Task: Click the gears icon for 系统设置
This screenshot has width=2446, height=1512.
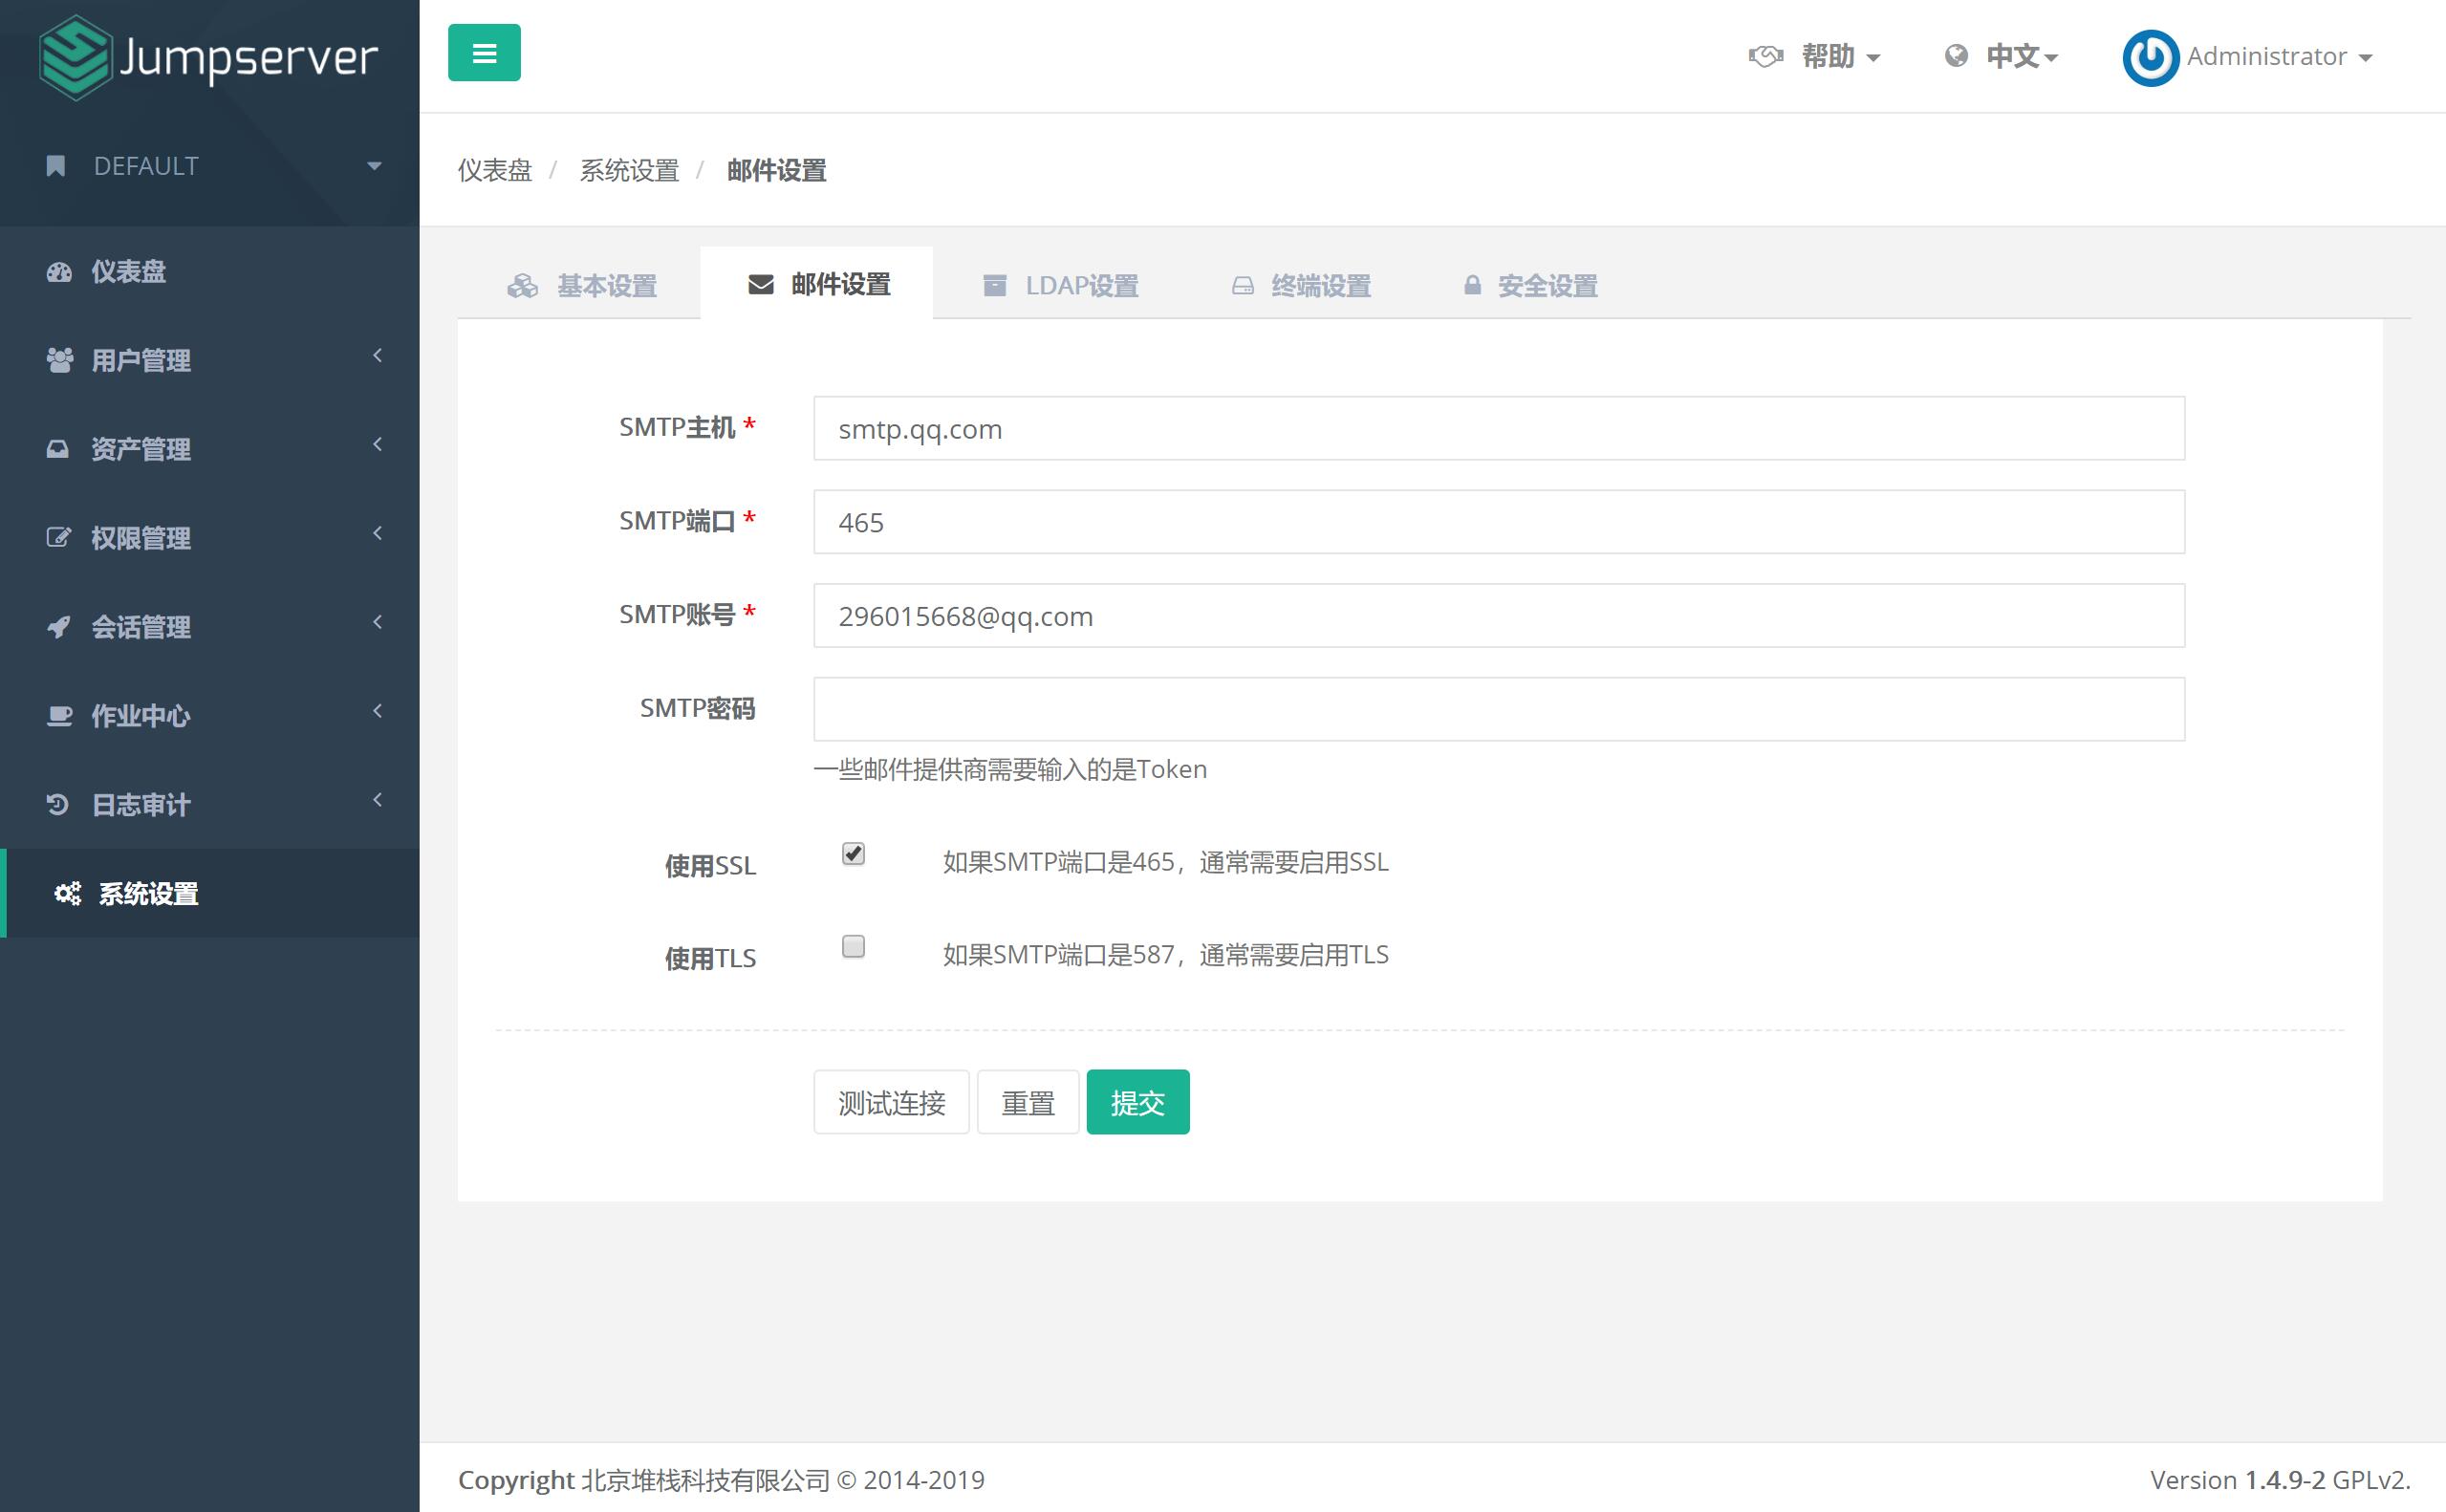Action: coord(67,893)
